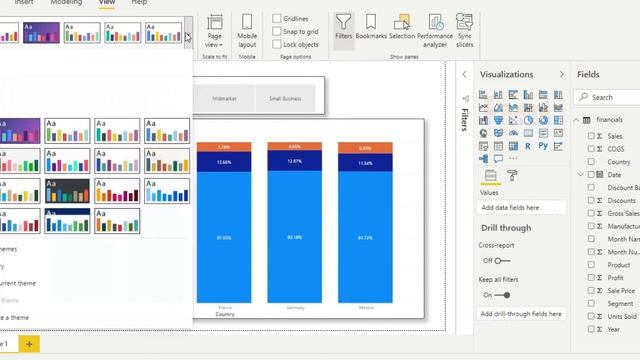Open the Sync slicers pane
Viewport: 640px width, 360px height.
(x=464, y=31)
